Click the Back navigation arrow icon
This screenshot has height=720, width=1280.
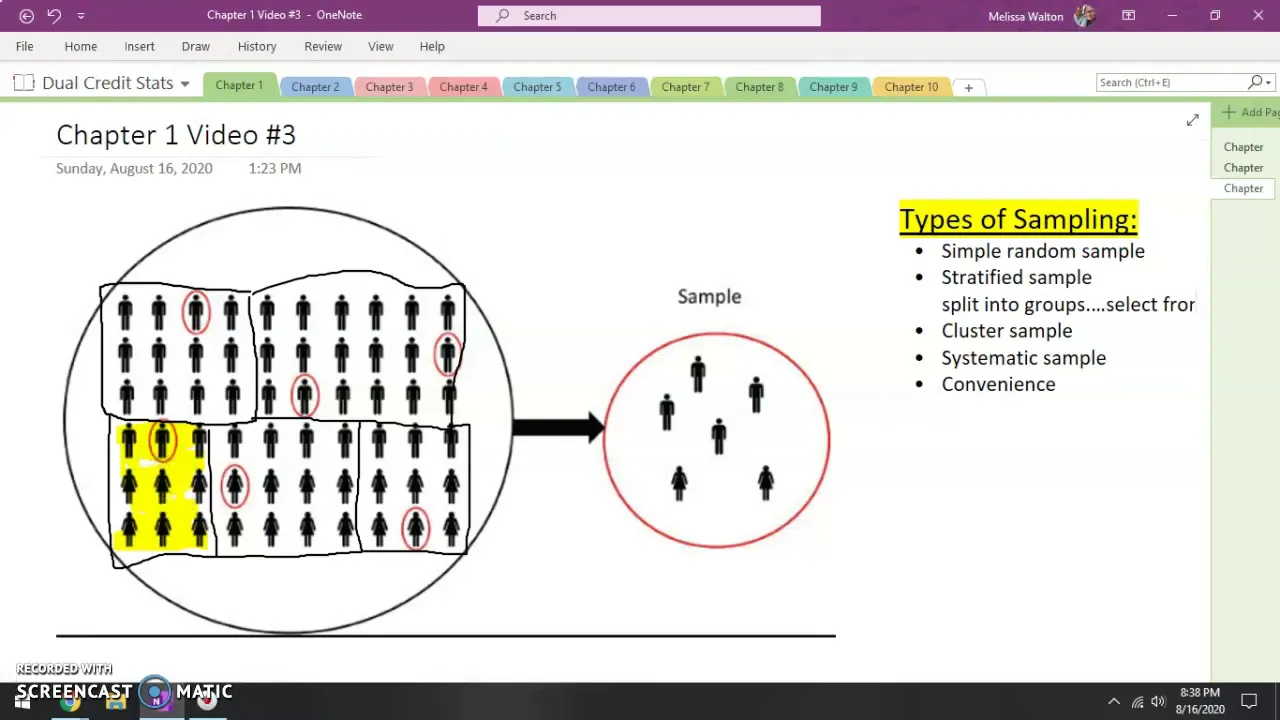(x=26, y=15)
